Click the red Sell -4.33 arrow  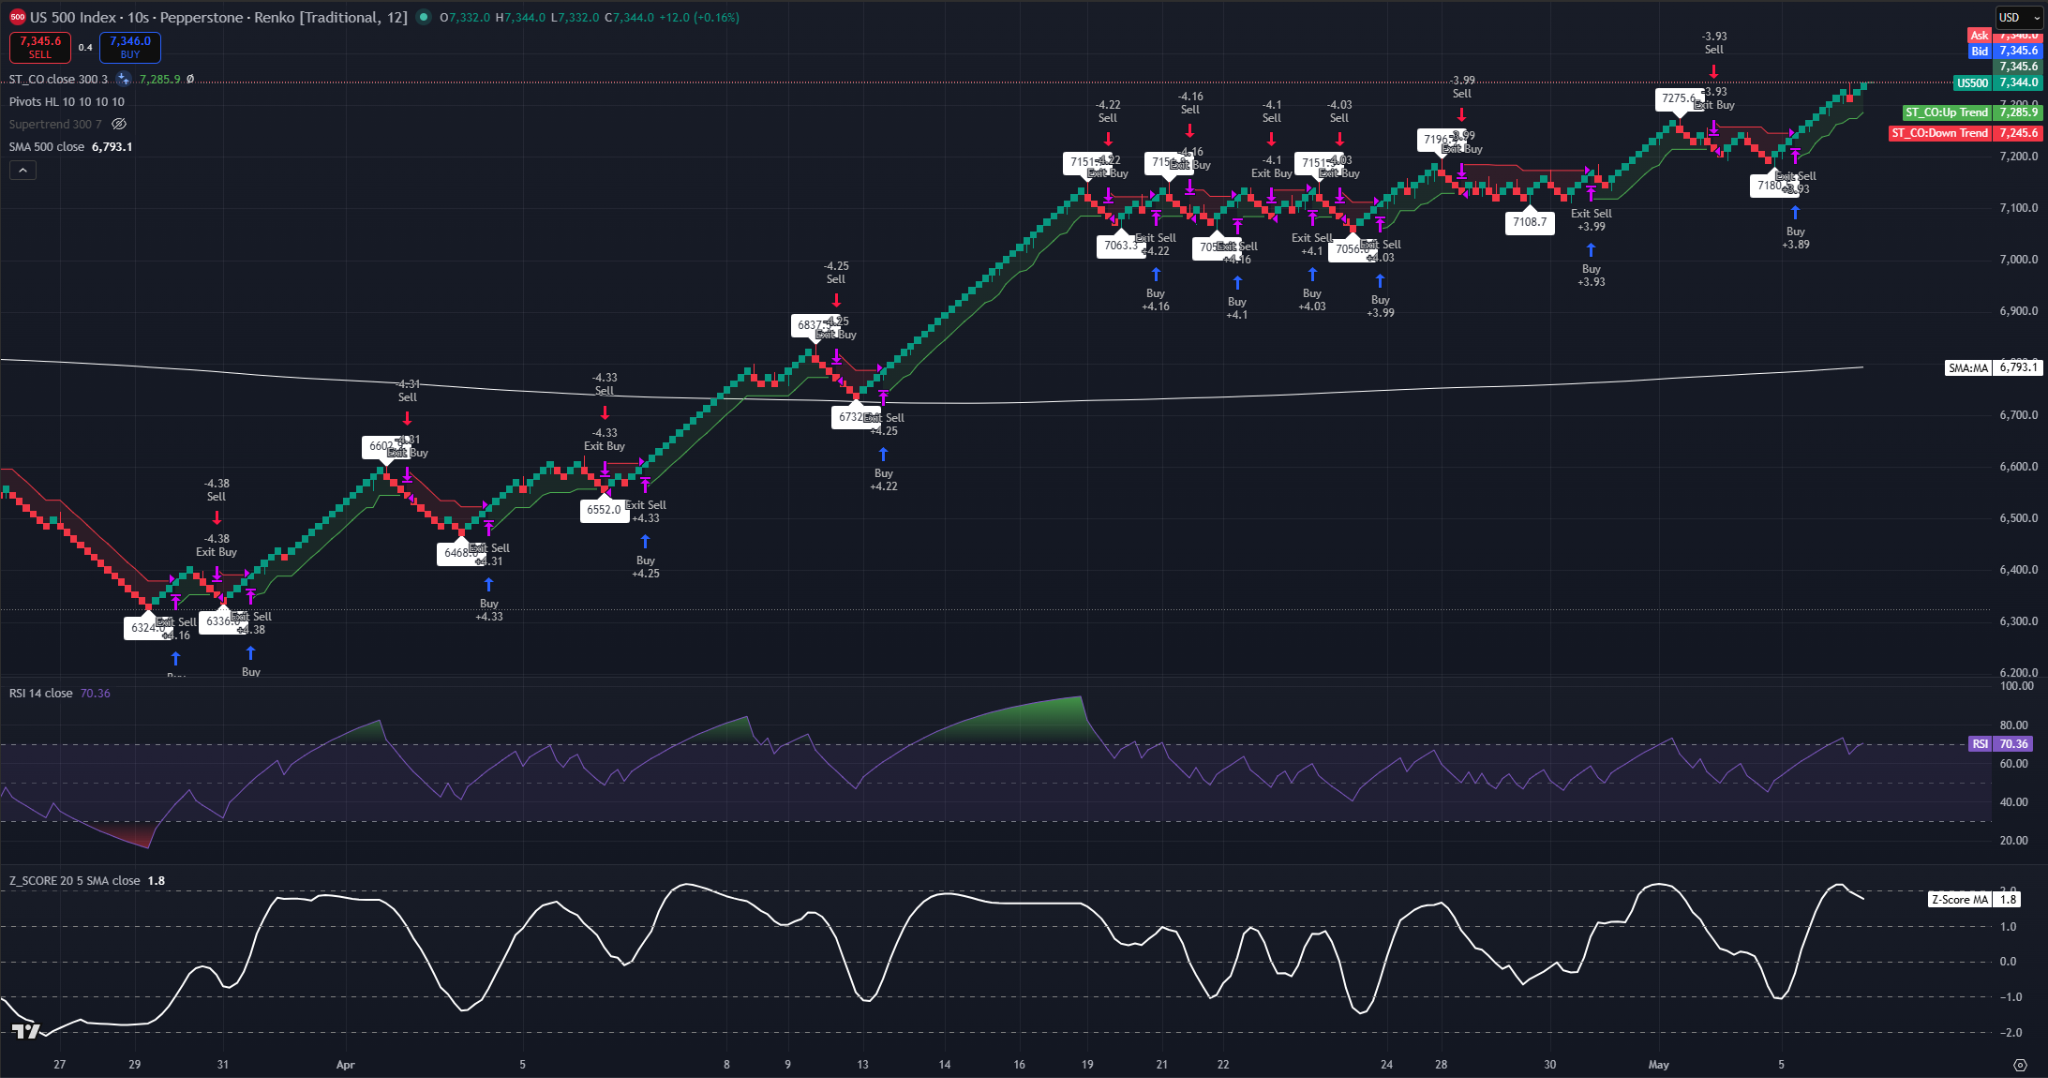tap(605, 412)
